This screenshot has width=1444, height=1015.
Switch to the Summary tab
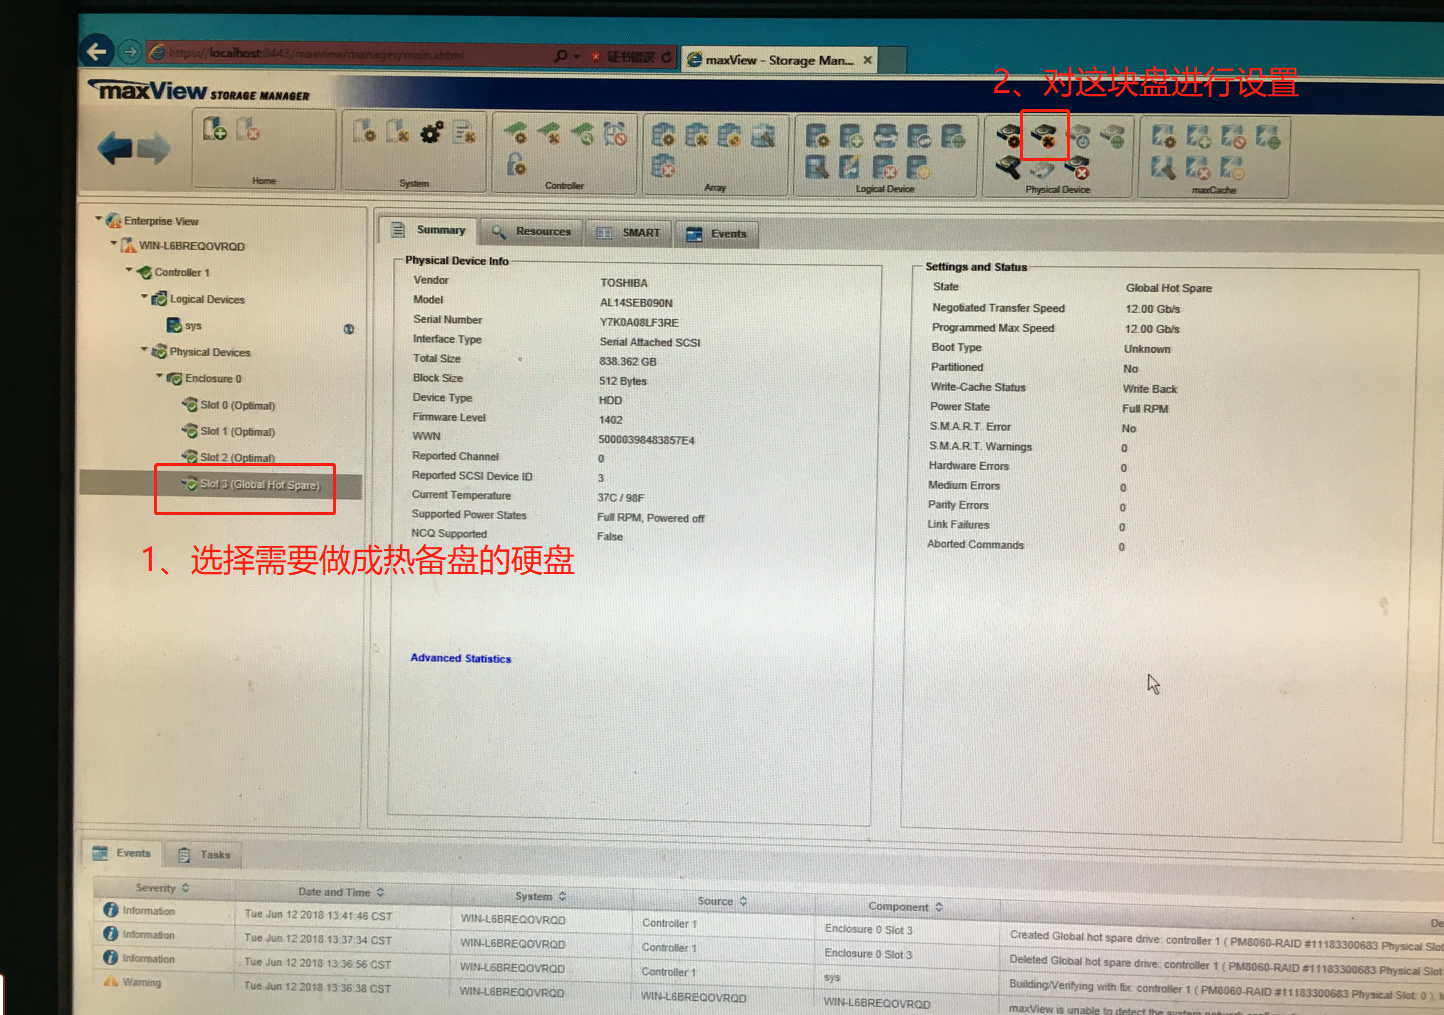pyautogui.click(x=428, y=230)
